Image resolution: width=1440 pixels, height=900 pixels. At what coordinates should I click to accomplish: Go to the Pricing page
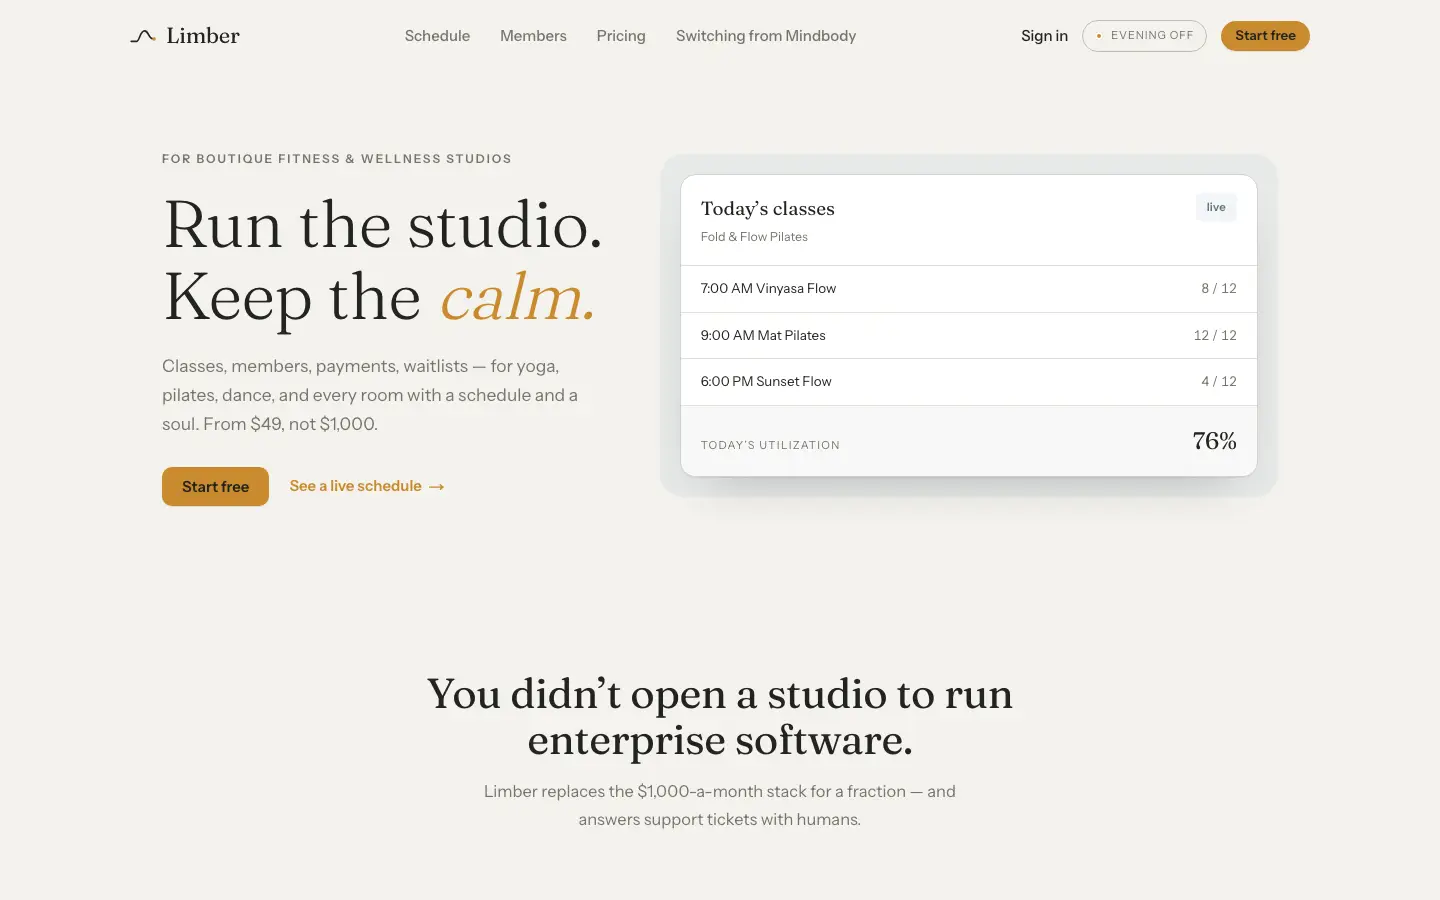tap(621, 36)
